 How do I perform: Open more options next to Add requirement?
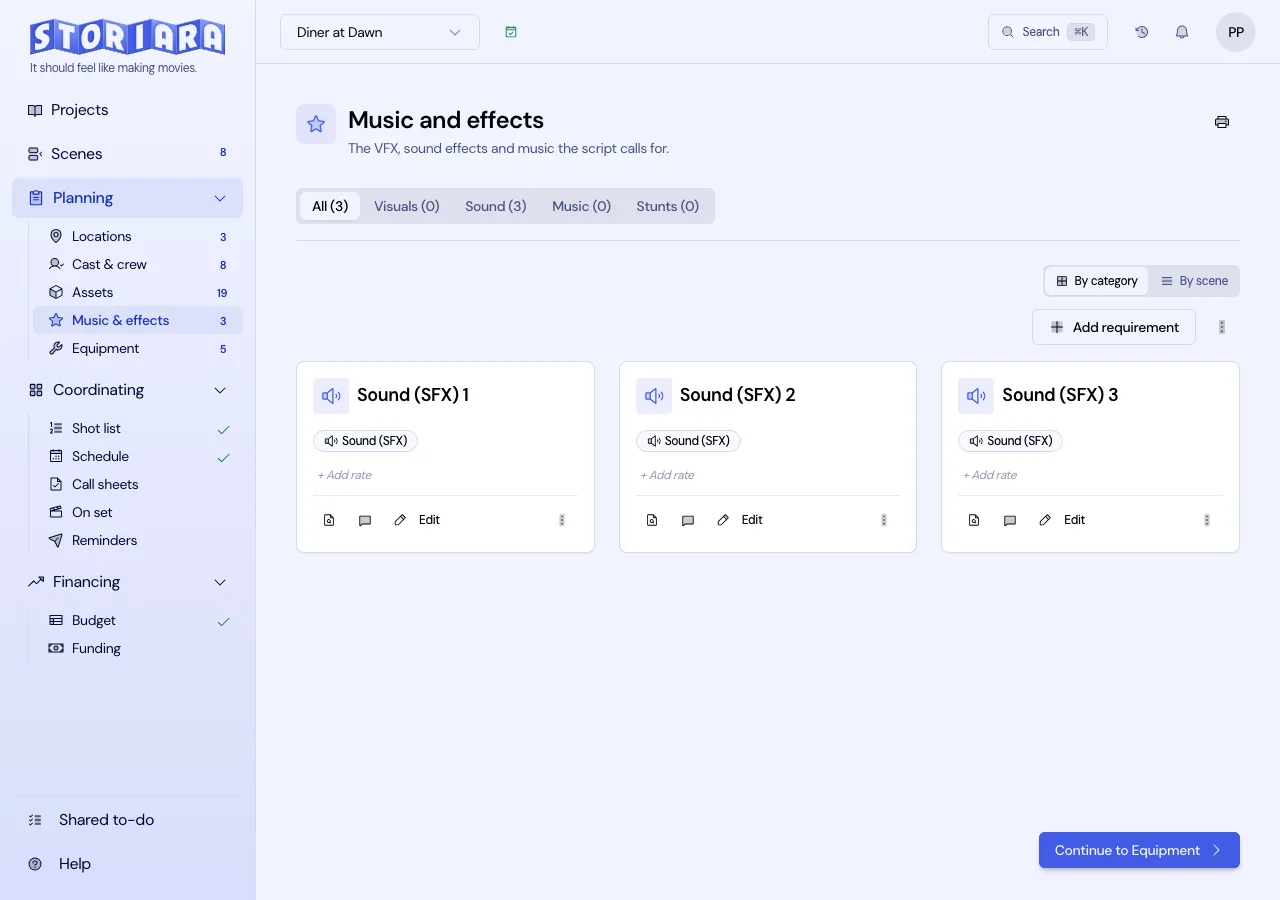pos(1222,327)
